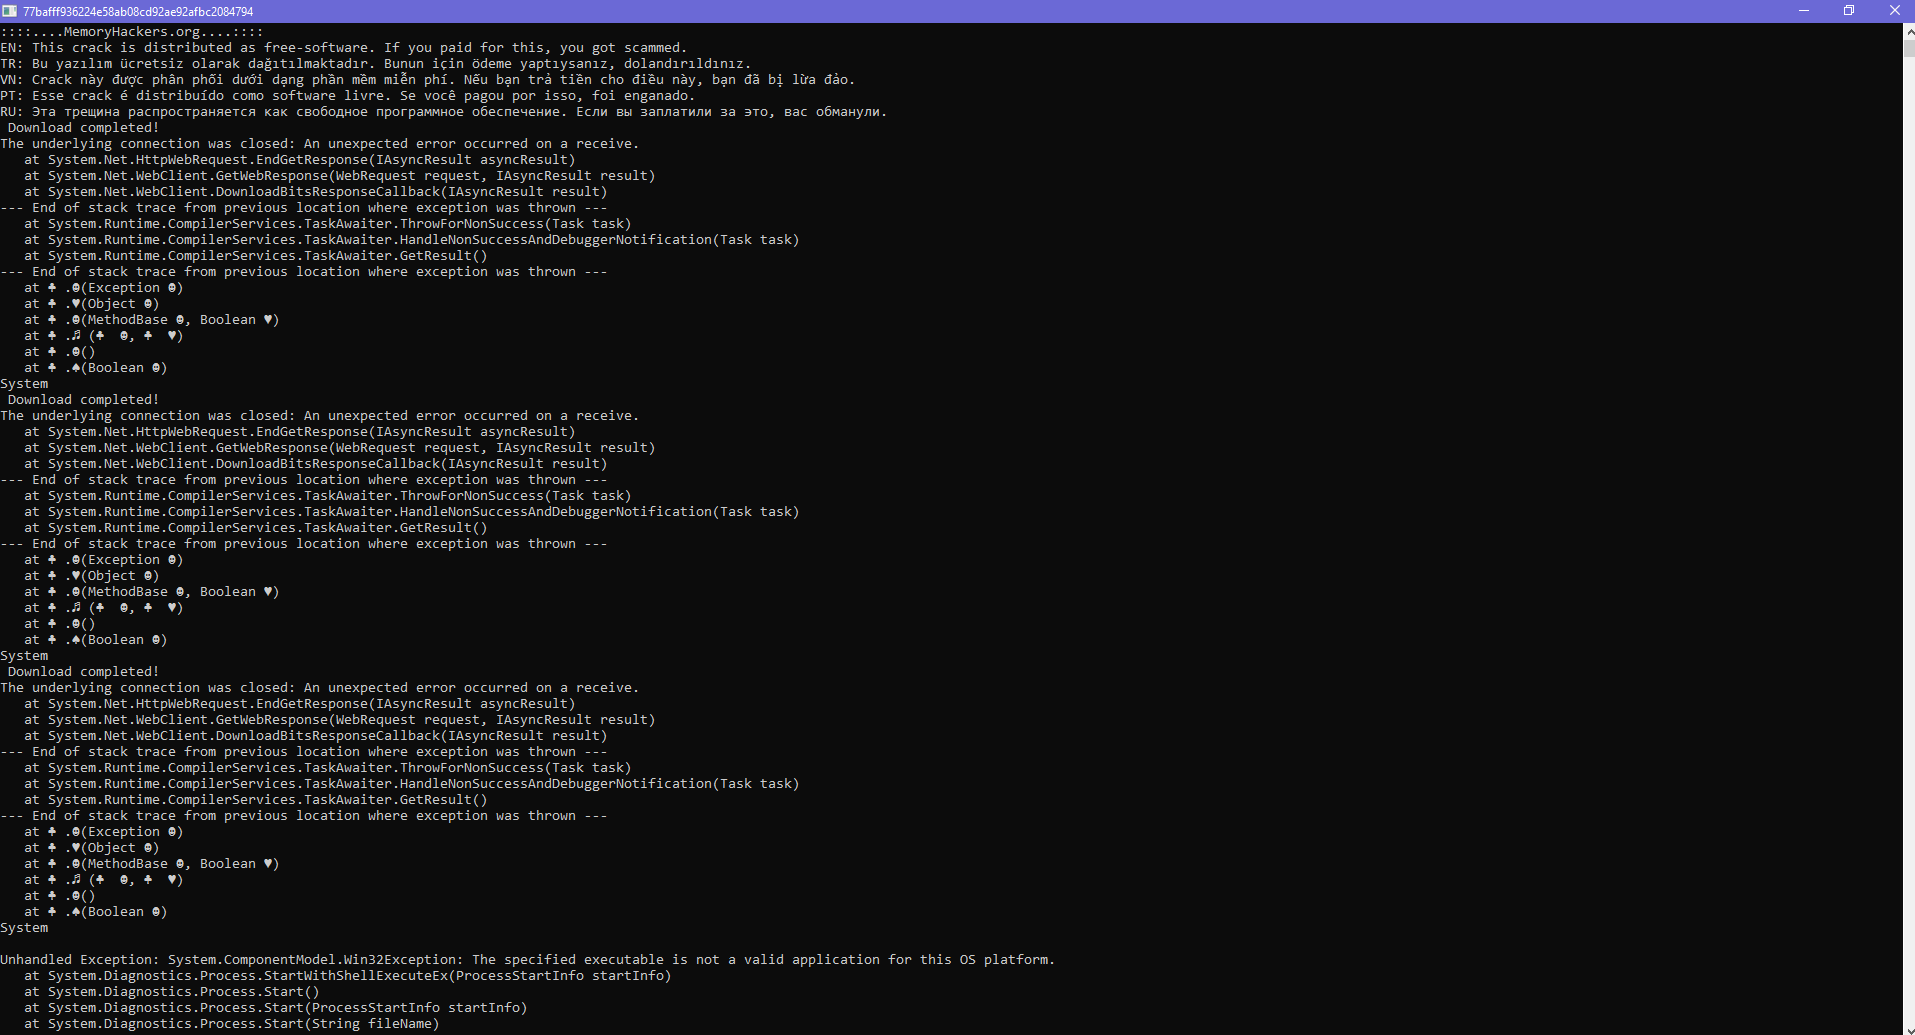1915x1035 pixels.
Task: Click the Process.Start() stack trace line
Action: point(172,992)
